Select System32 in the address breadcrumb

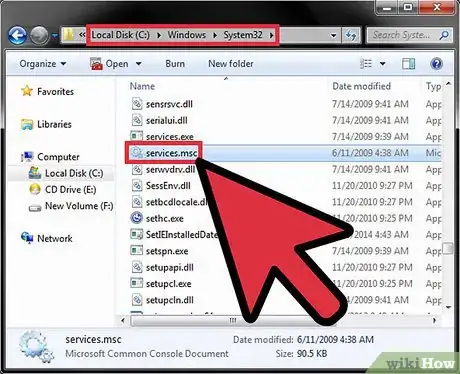click(243, 35)
